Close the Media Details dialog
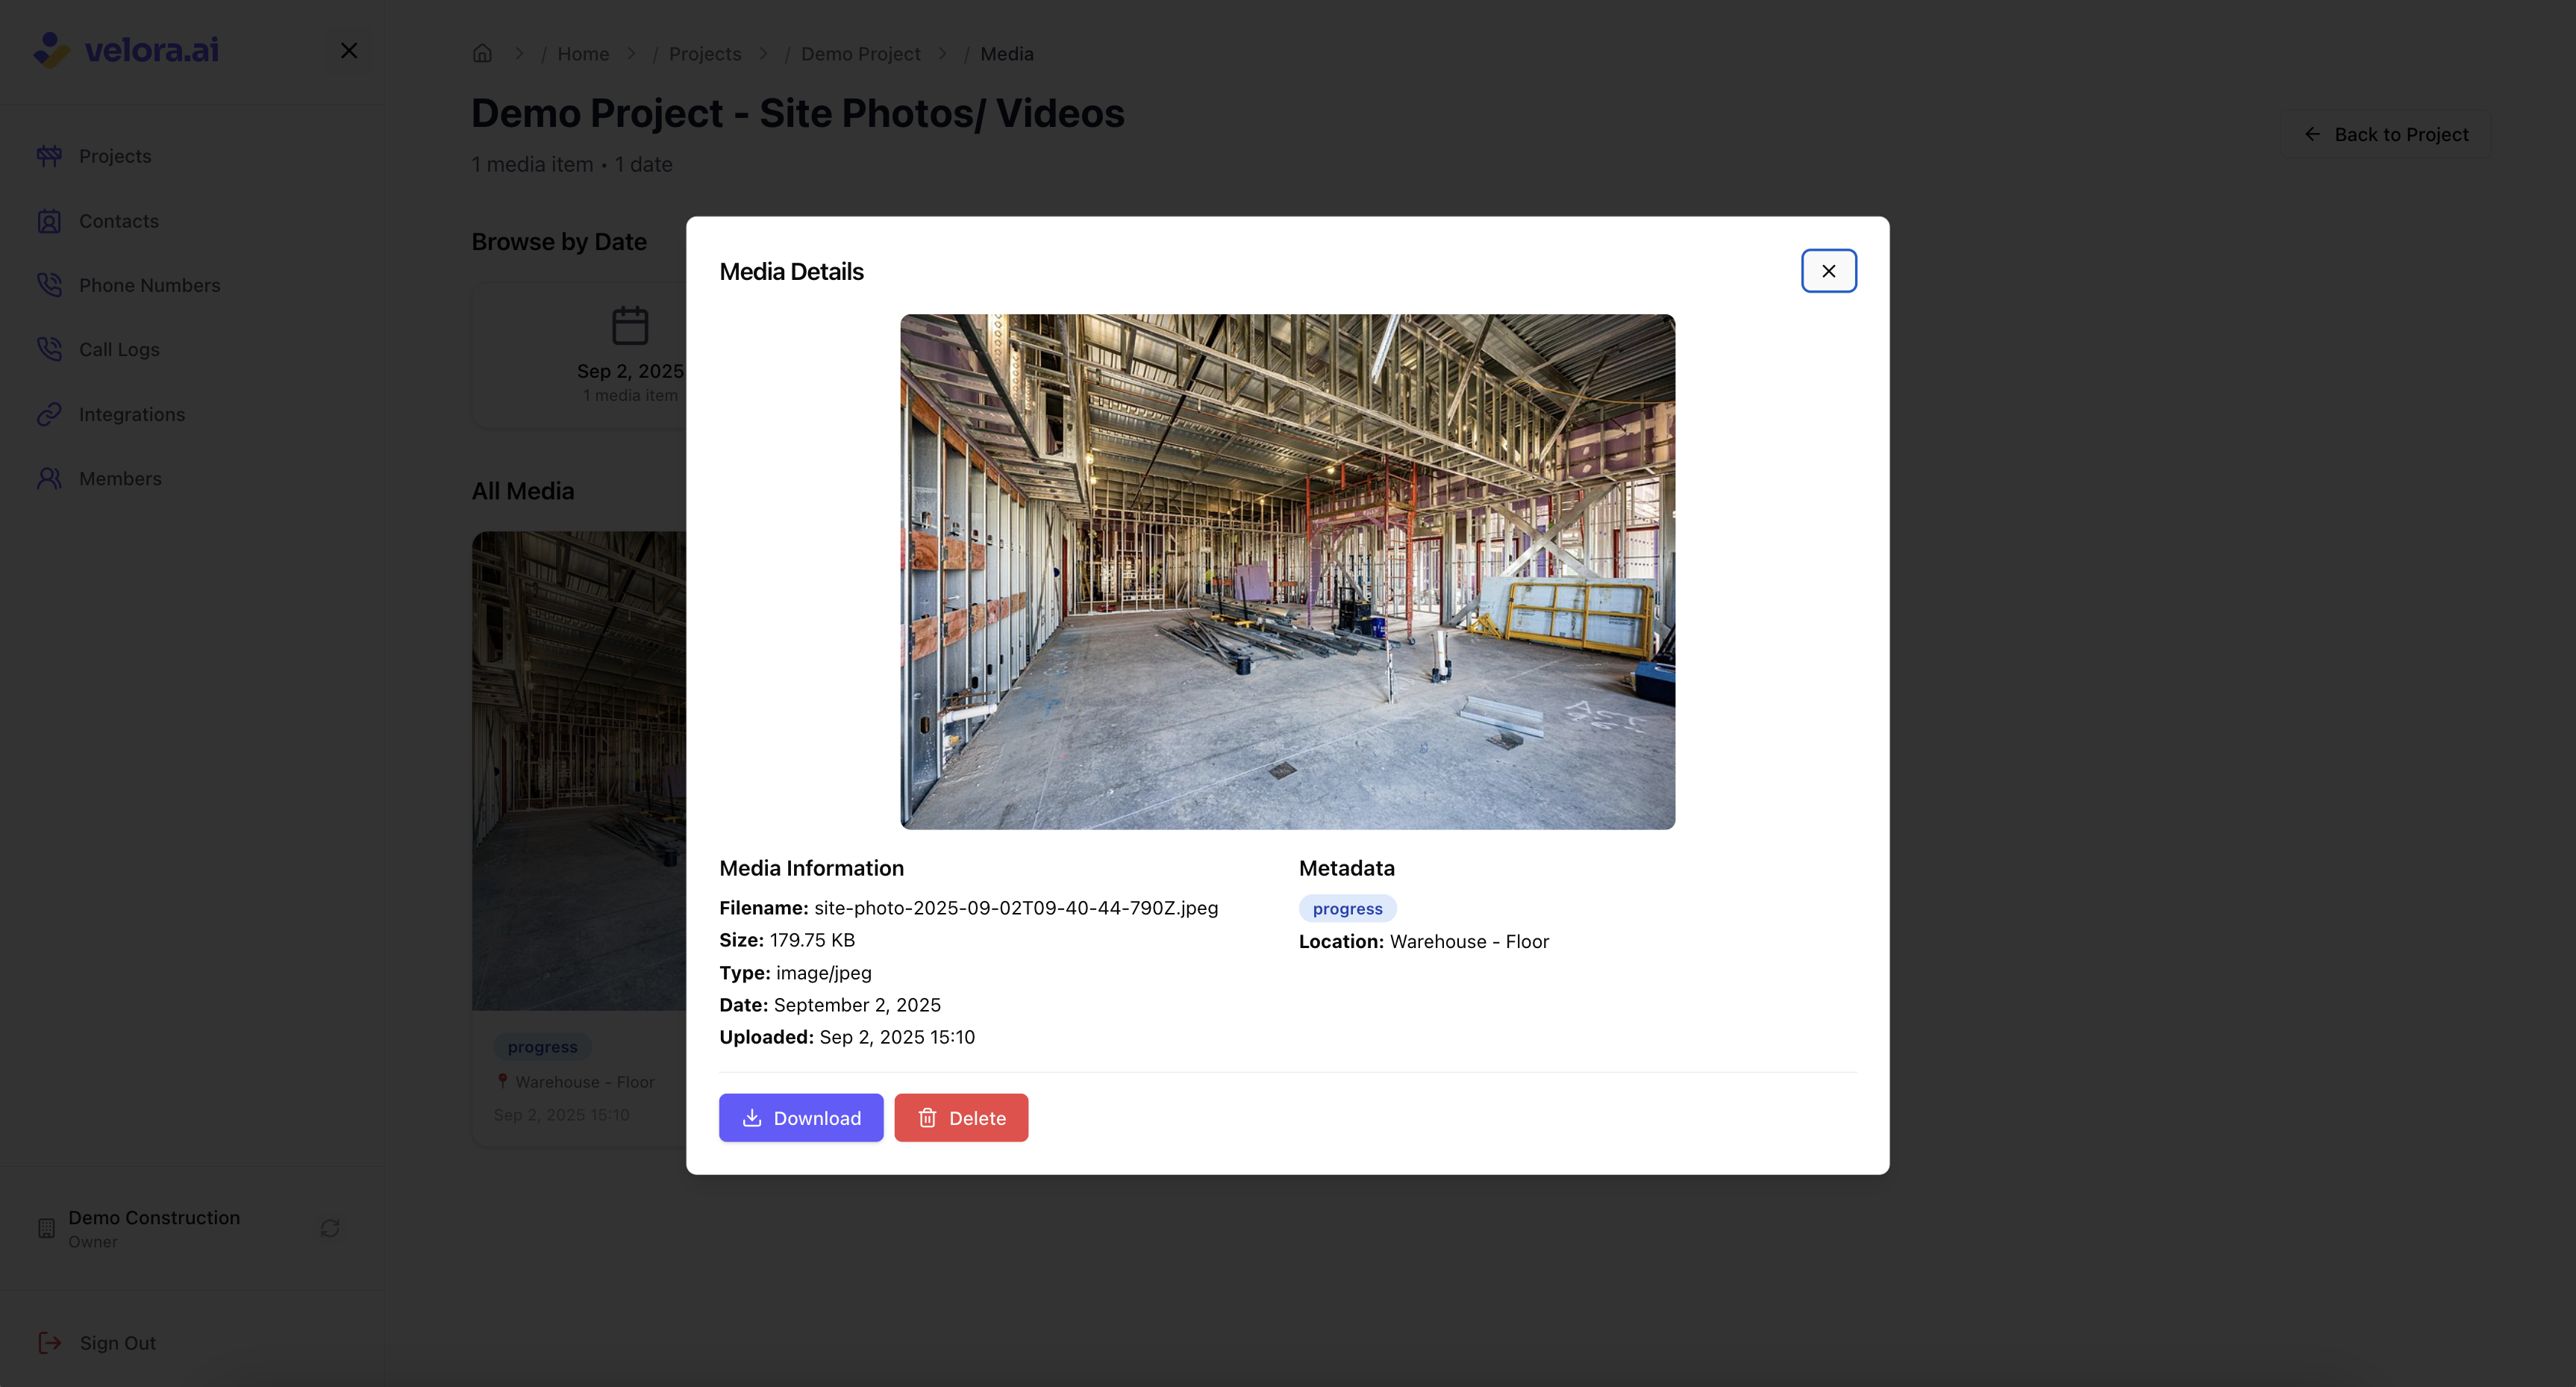2576x1387 pixels. point(1828,271)
